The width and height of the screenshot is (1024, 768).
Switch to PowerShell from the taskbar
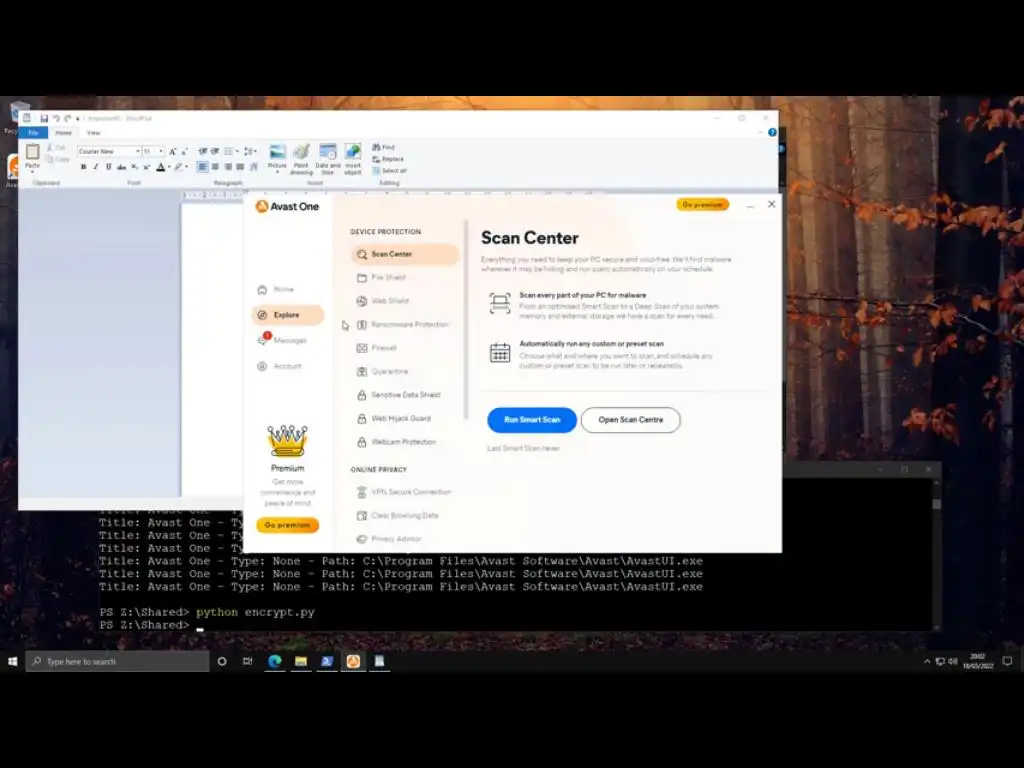tap(327, 662)
